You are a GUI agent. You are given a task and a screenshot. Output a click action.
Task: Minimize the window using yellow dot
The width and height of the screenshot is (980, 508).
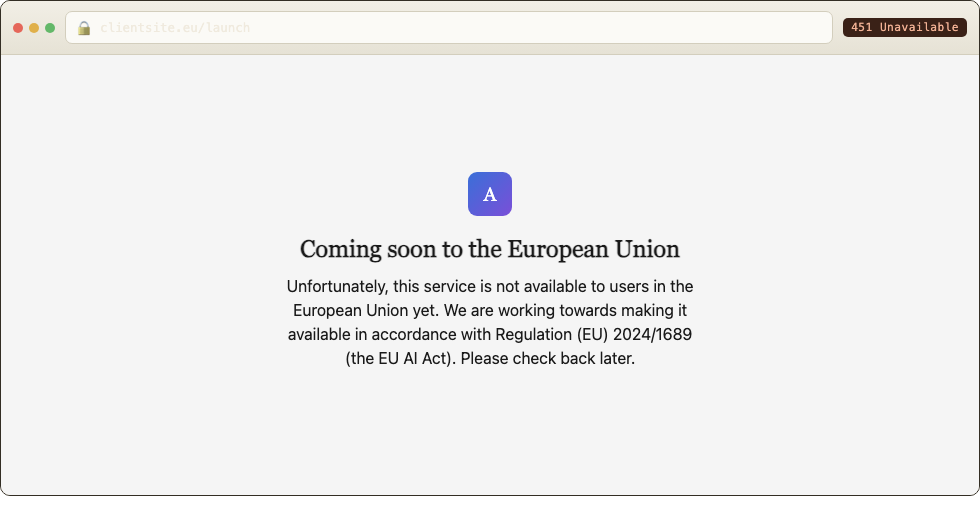[34, 27]
